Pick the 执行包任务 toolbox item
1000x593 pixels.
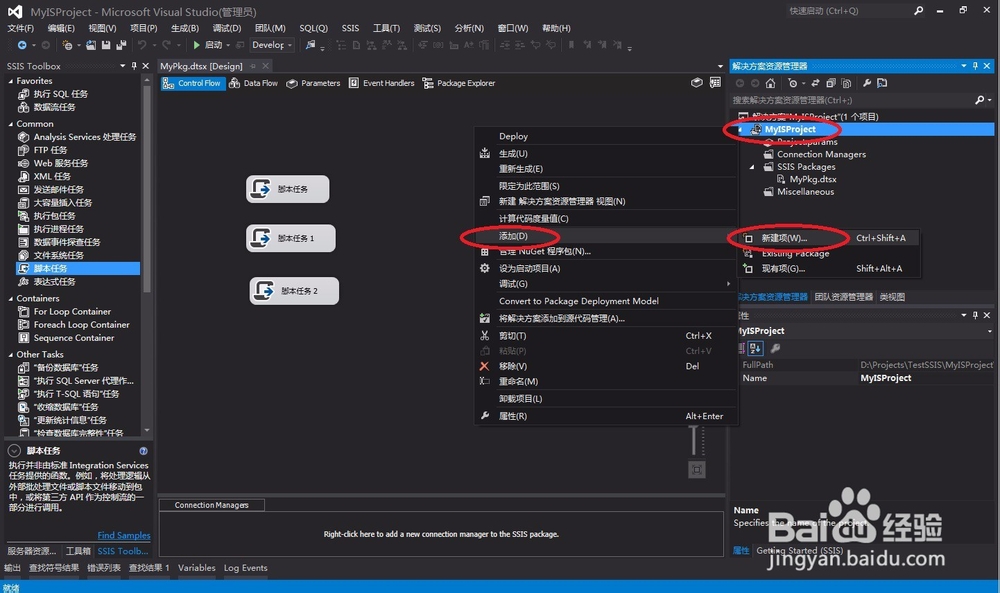click(54, 216)
